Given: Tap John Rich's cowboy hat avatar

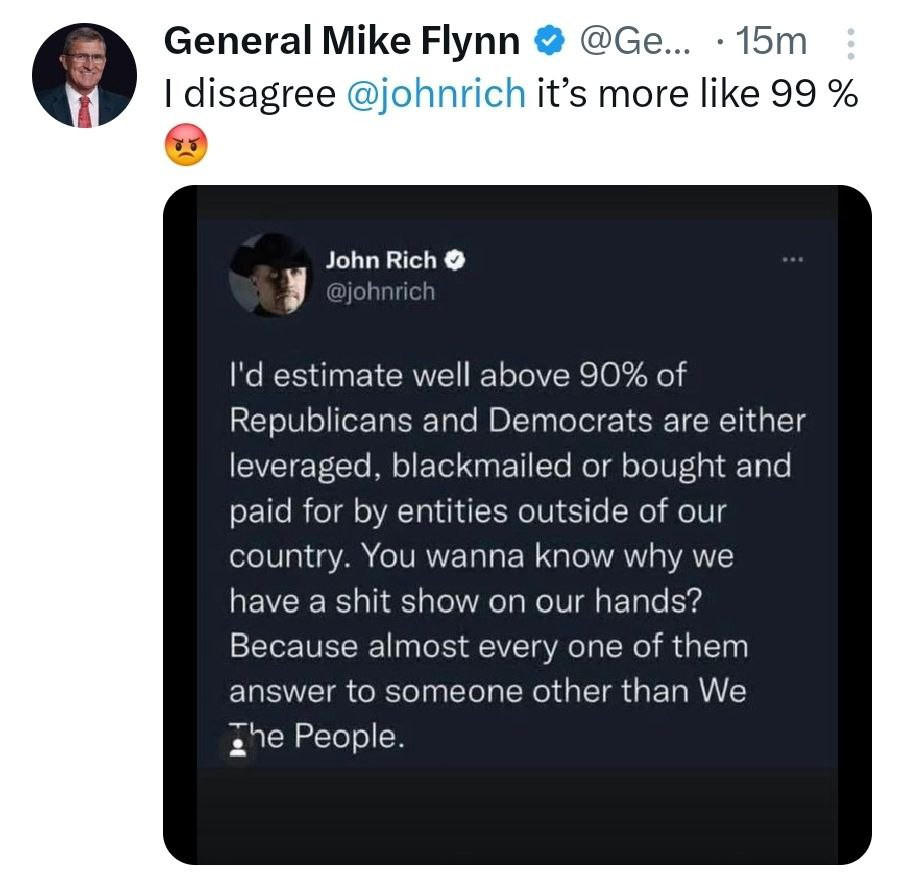Looking at the screenshot, I should pyautogui.click(x=269, y=275).
